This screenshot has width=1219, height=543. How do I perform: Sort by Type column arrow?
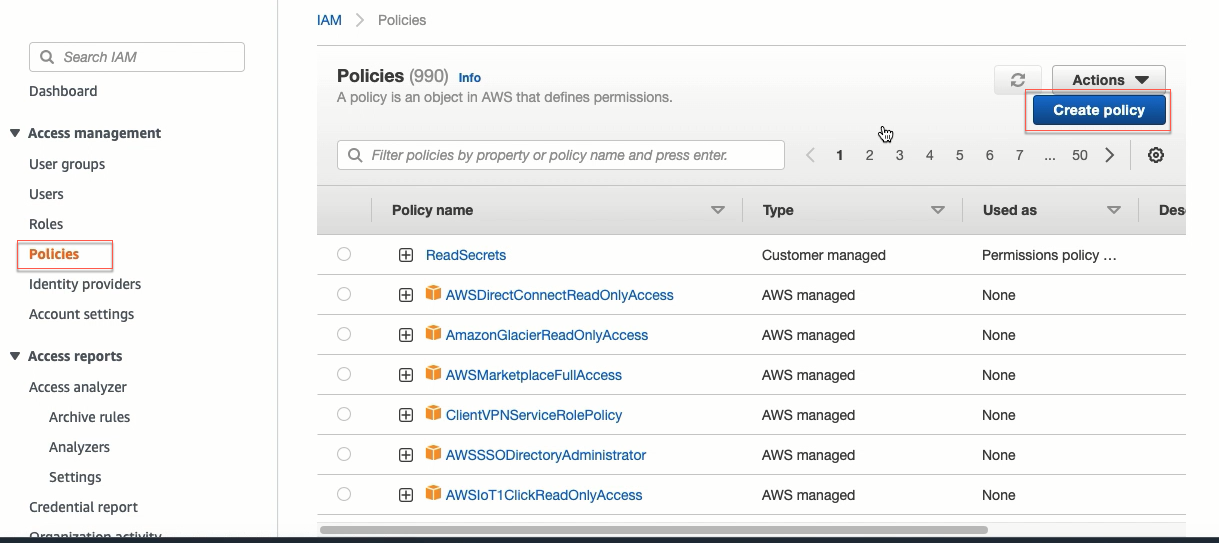[x=937, y=210]
